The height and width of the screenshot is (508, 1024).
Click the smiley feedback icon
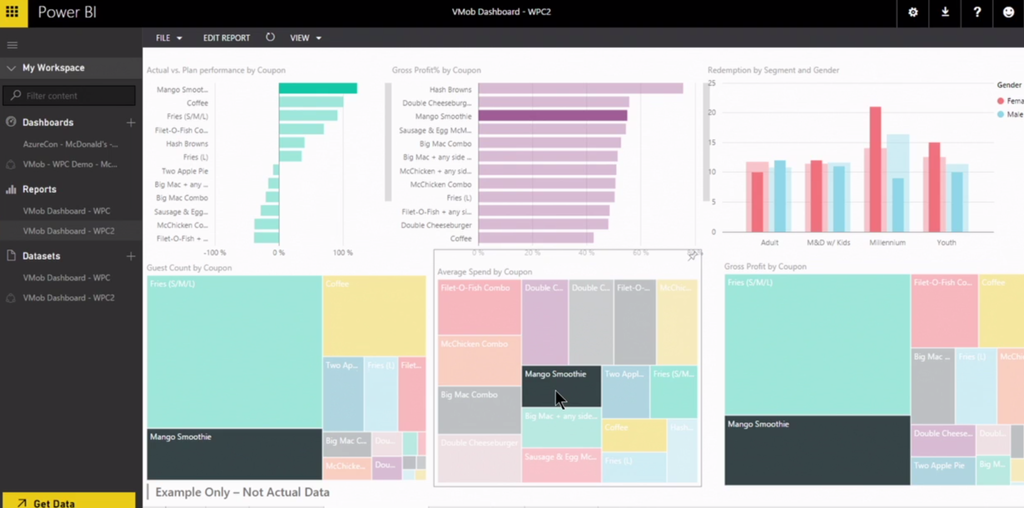coord(1008,12)
